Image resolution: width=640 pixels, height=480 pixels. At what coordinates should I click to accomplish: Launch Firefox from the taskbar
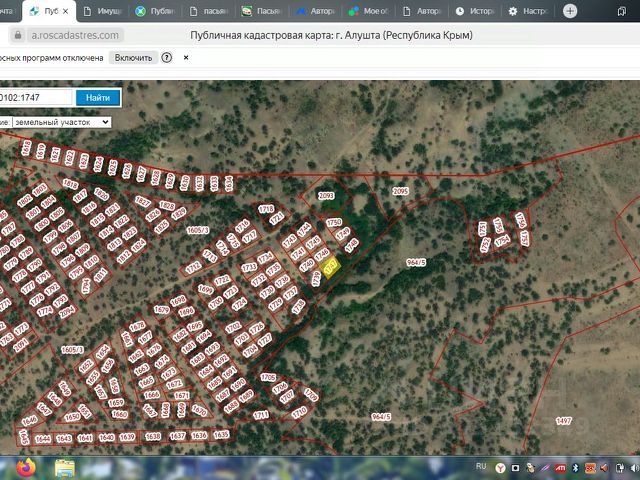coord(26,468)
